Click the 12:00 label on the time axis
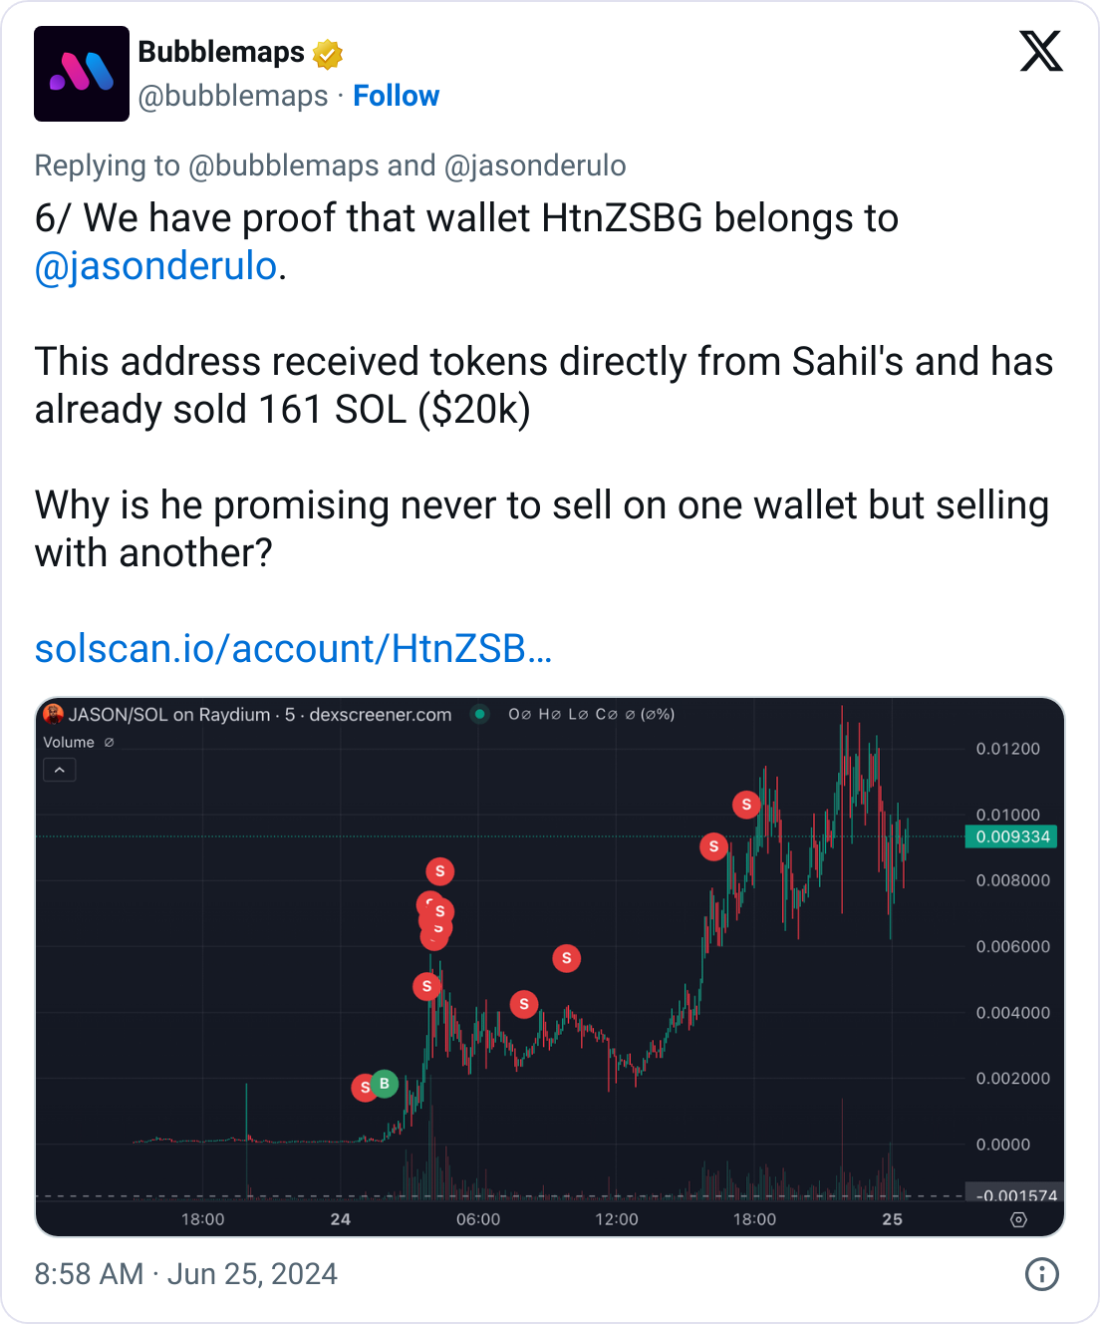The height and width of the screenshot is (1324, 1100). [x=616, y=1219]
